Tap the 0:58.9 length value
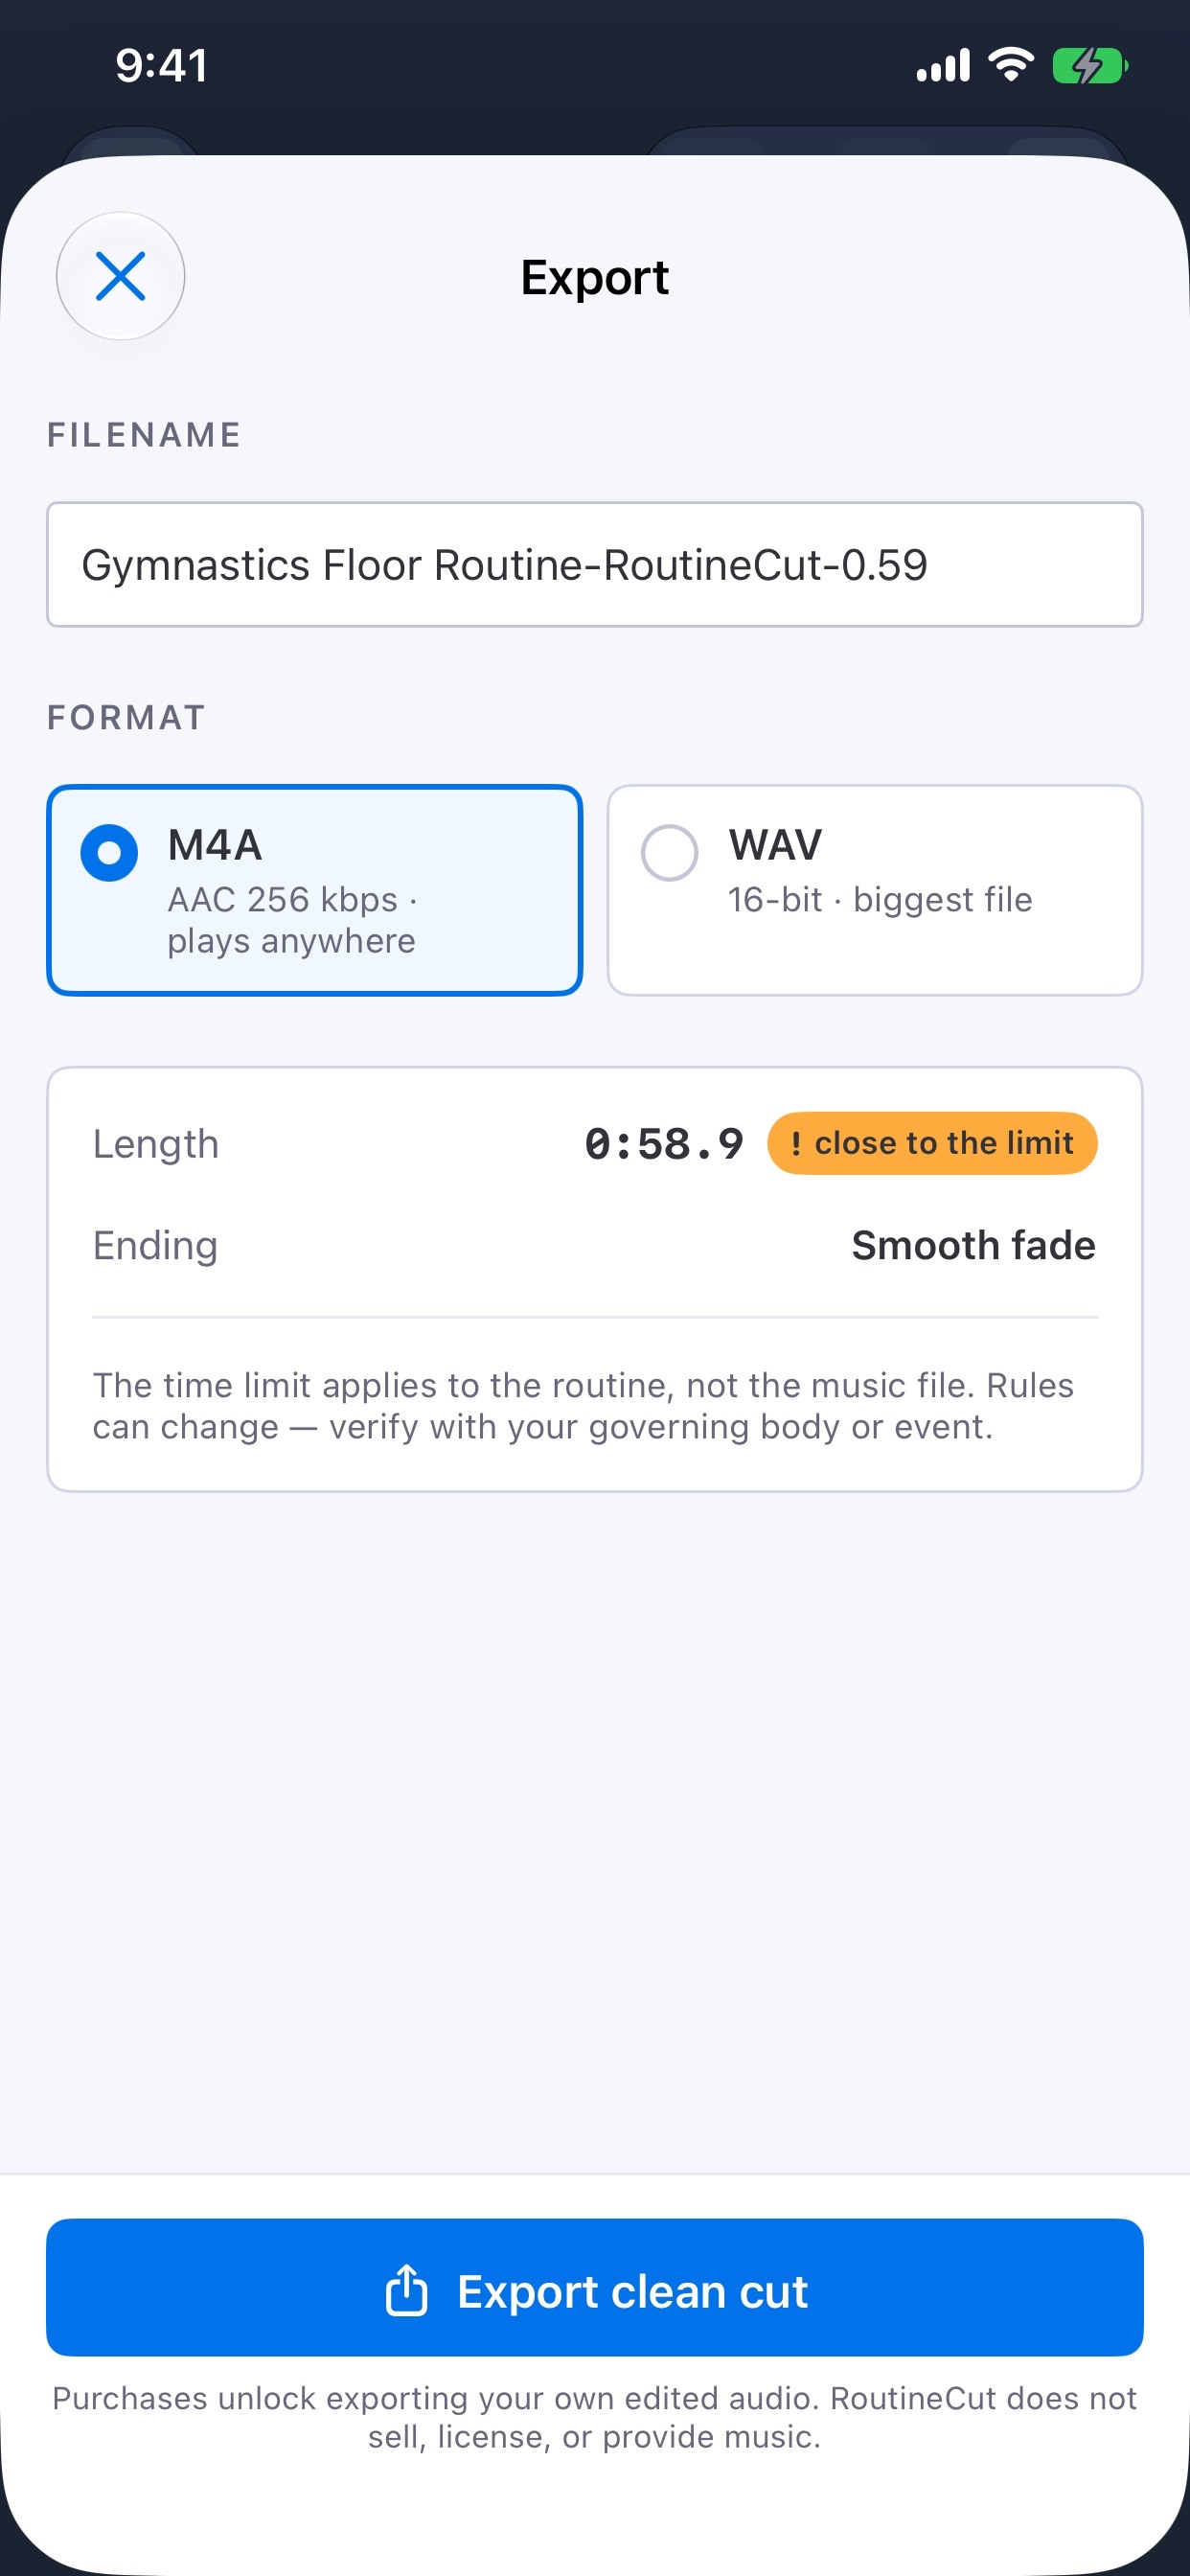Image resolution: width=1190 pixels, height=2576 pixels. point(664,1143)
